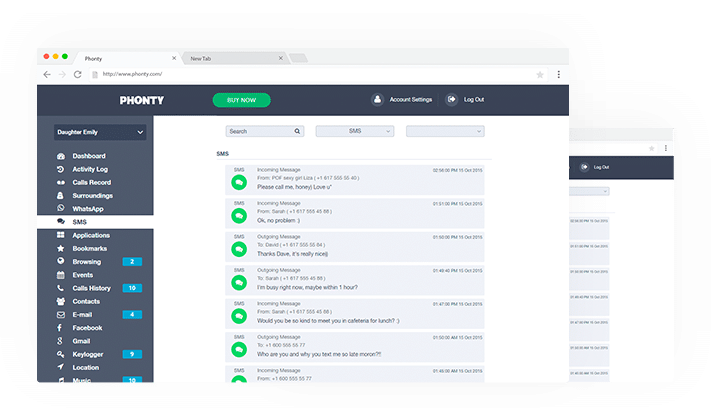Switch to the New Tab browser tab

pyautogui.click(x=234, y=58)
